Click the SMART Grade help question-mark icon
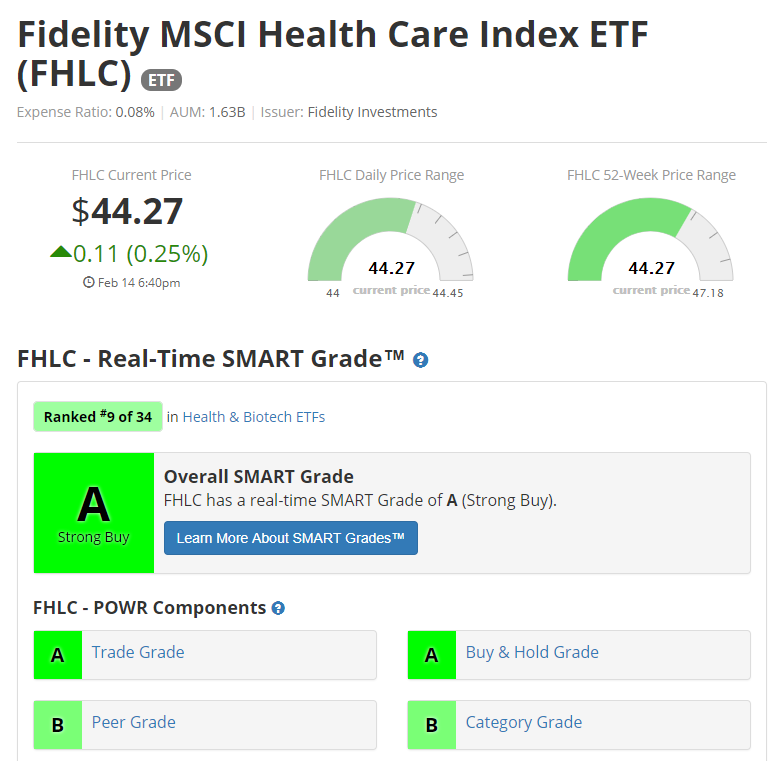 (x=421, y=360)
